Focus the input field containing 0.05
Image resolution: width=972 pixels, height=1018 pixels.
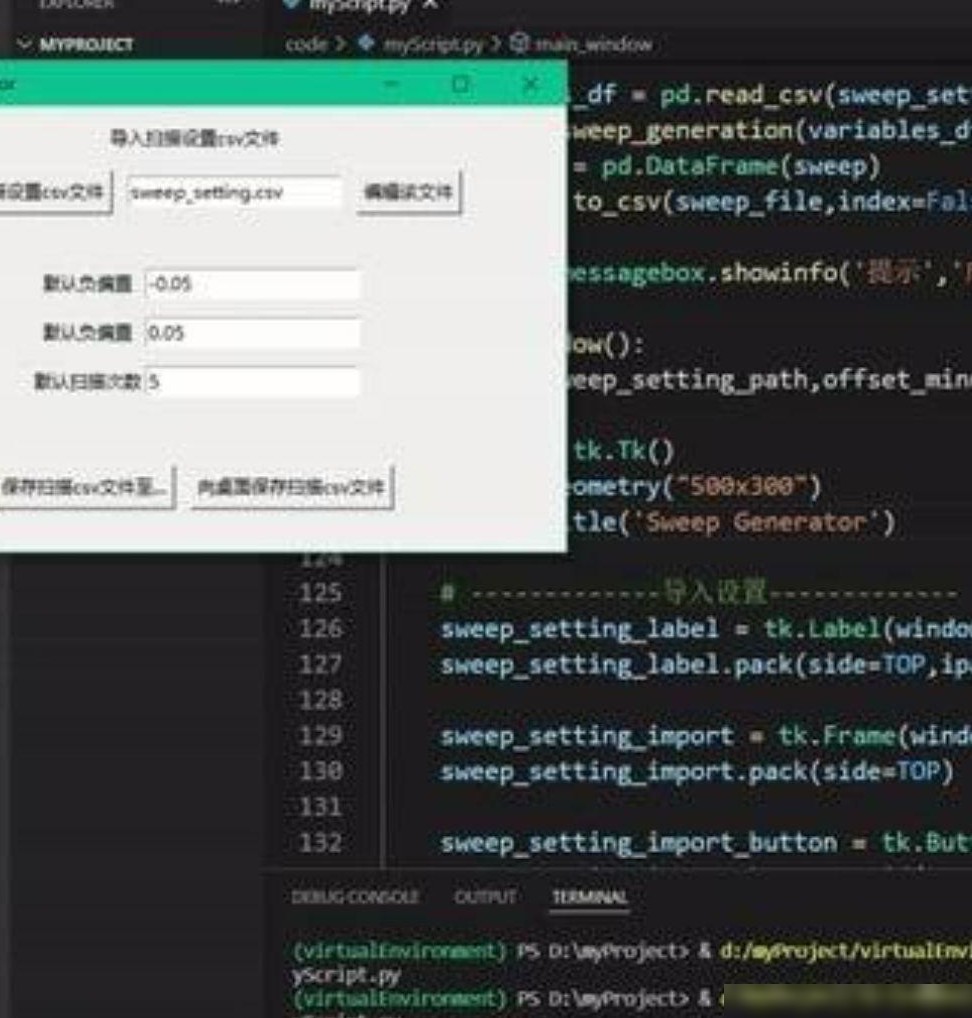252,333
